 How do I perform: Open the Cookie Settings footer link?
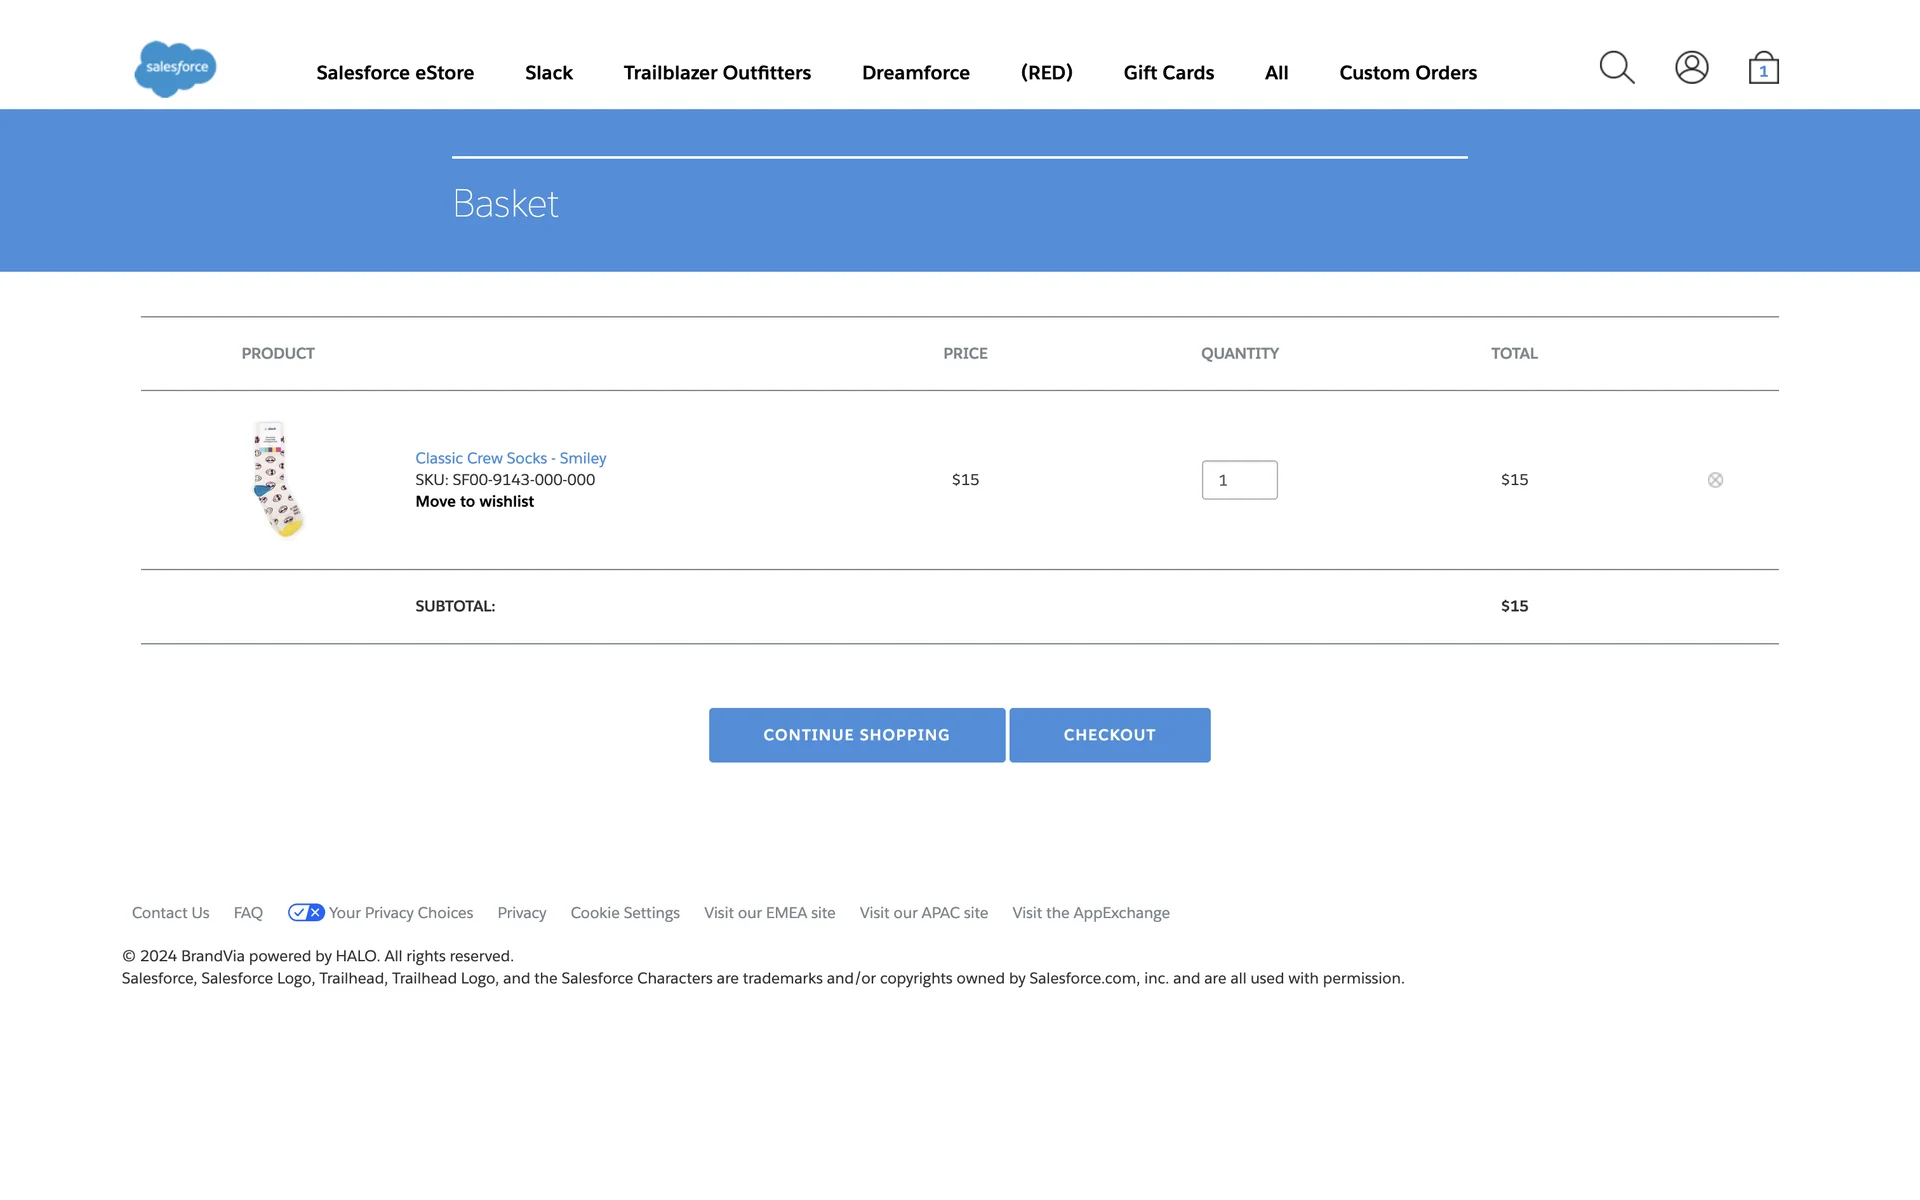tap(624, 913)
